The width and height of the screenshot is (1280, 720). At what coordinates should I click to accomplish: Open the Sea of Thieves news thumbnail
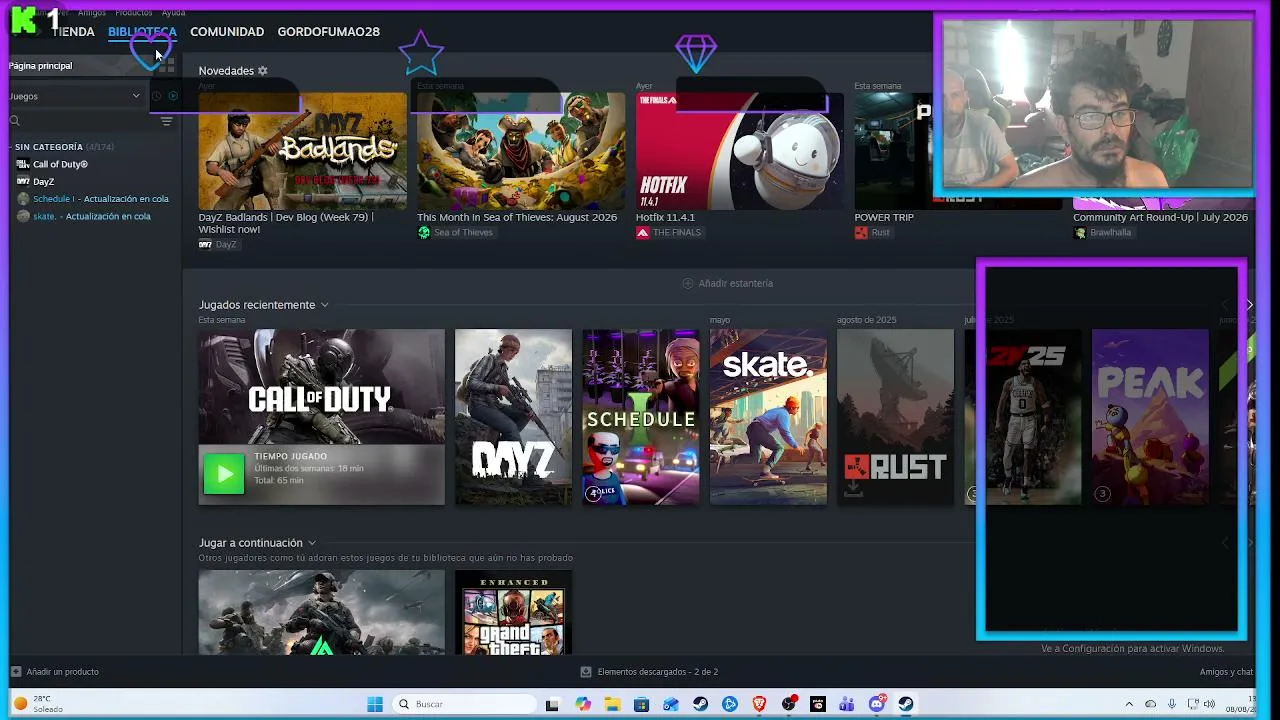521,151
